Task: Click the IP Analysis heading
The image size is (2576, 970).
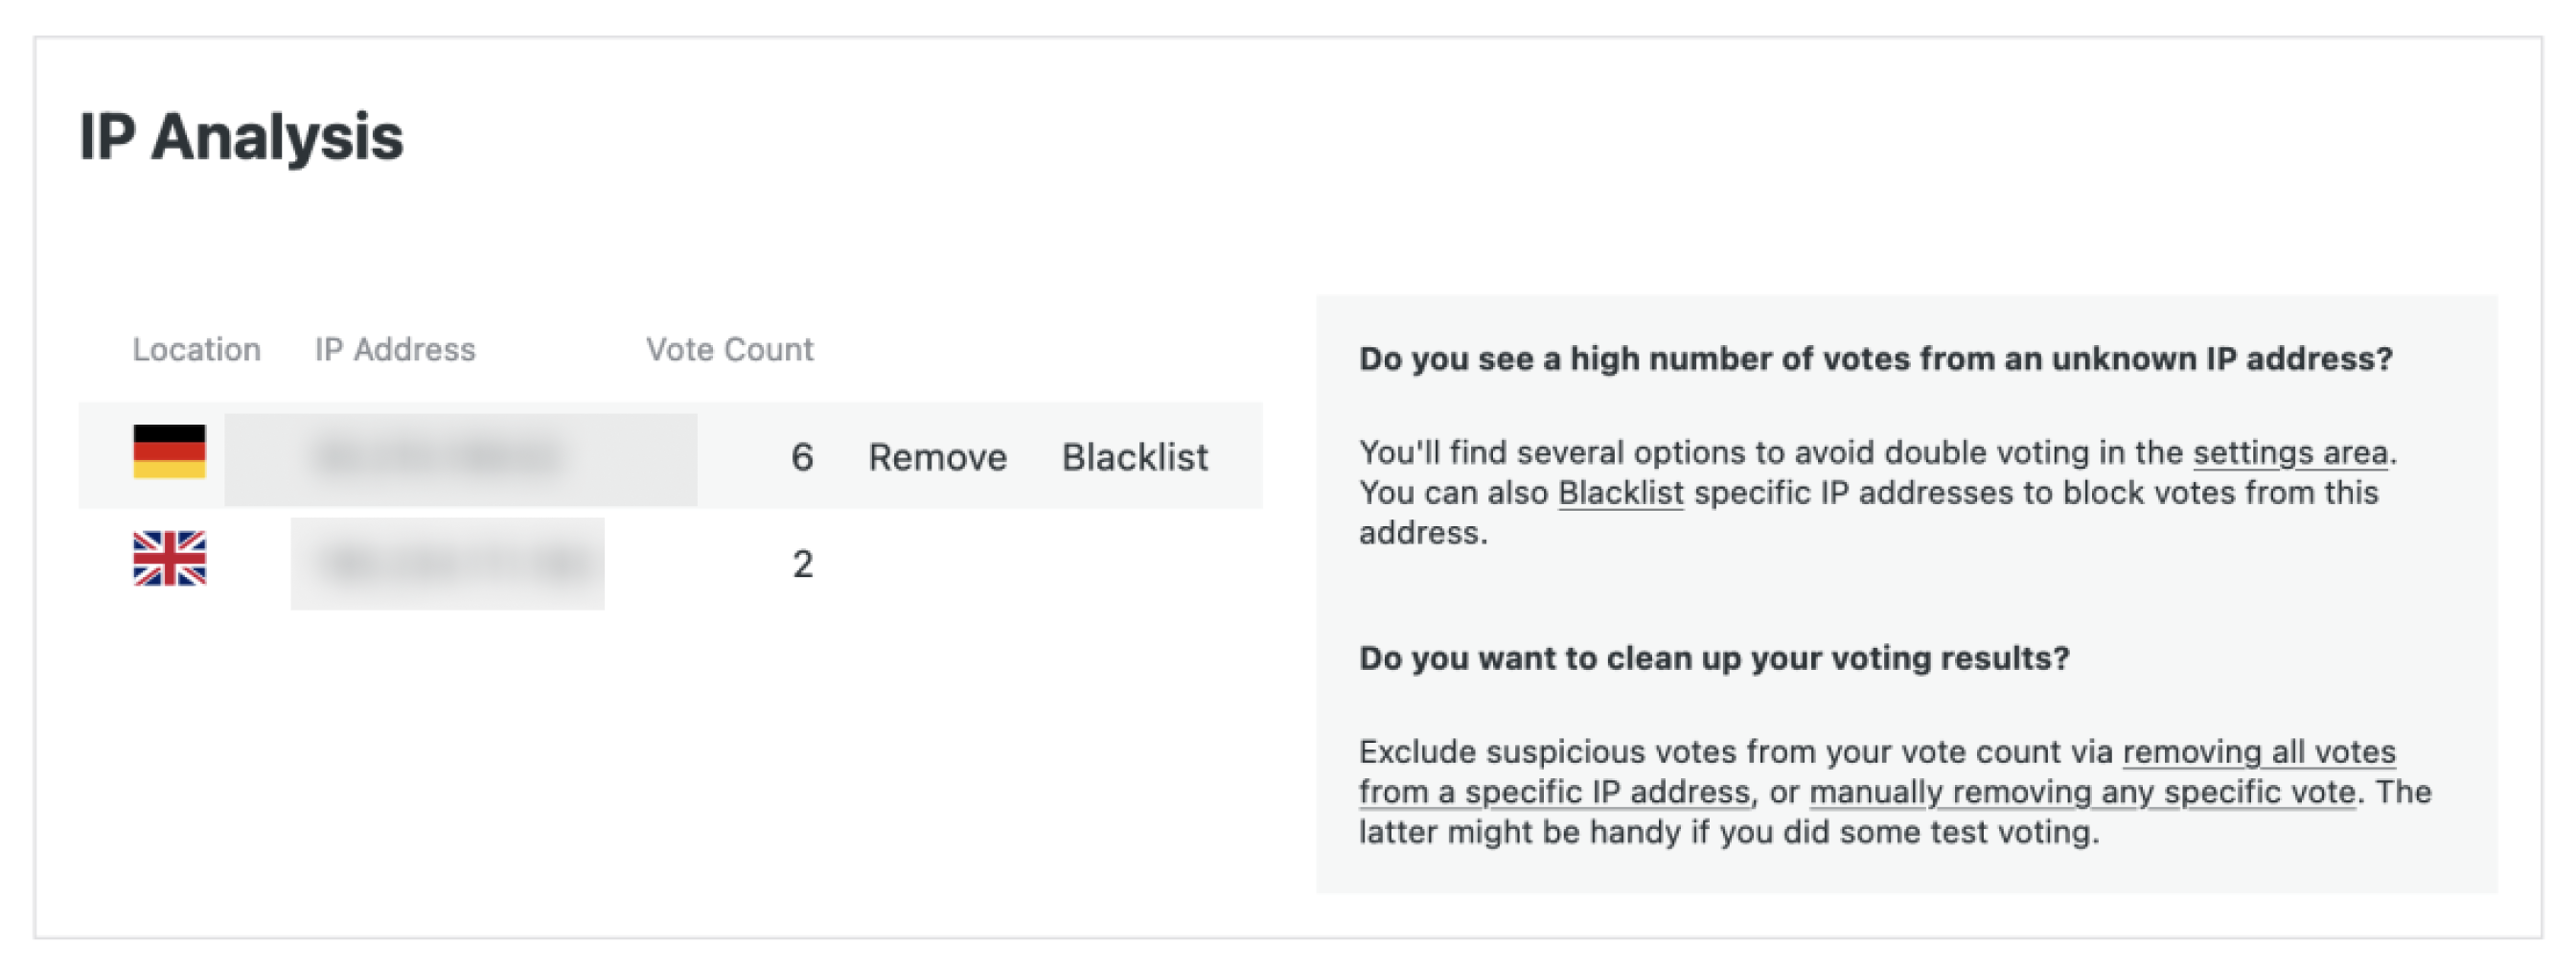Action: pyautogui.click(x=241, y=137)
